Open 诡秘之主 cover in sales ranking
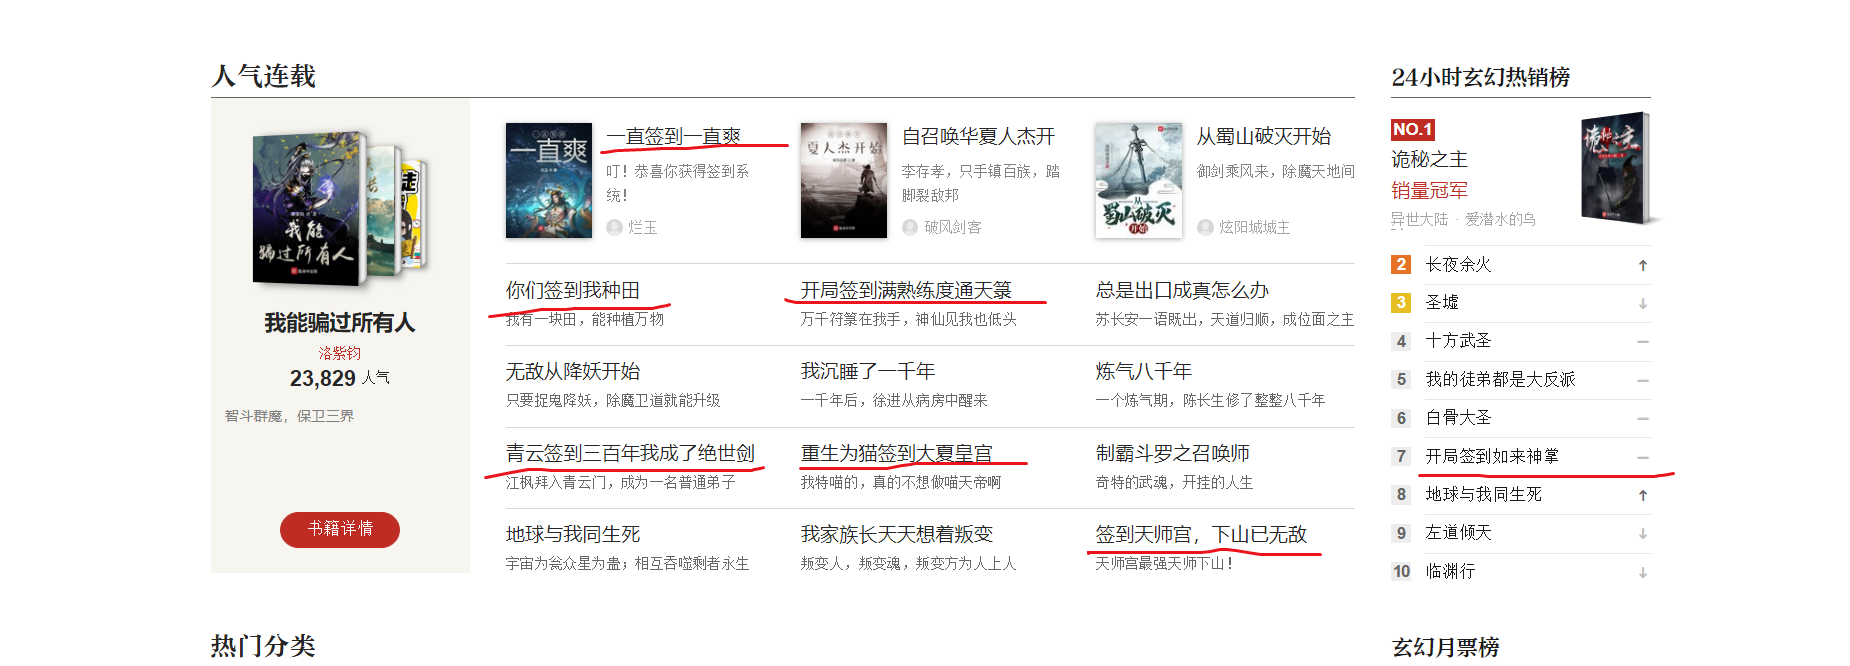The height and width of the screenshot is (666, 1850). (x=1616, y=168)
